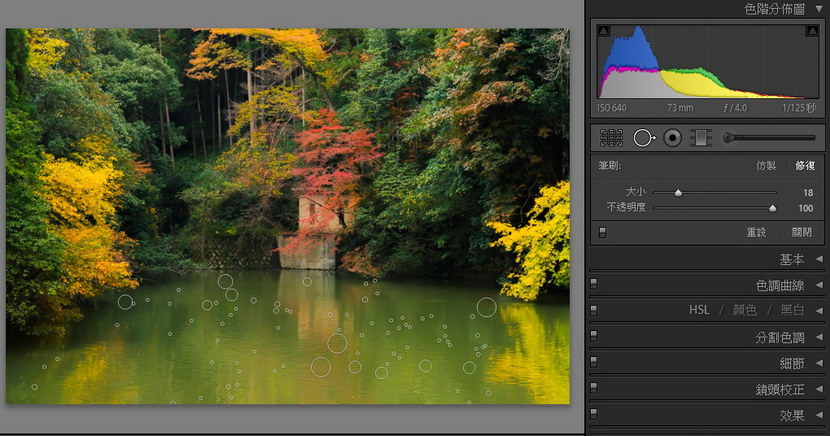This screenshot has height=436, width=830.
Task: Switch to the 顏色 tab
Action: coord(745,310)
